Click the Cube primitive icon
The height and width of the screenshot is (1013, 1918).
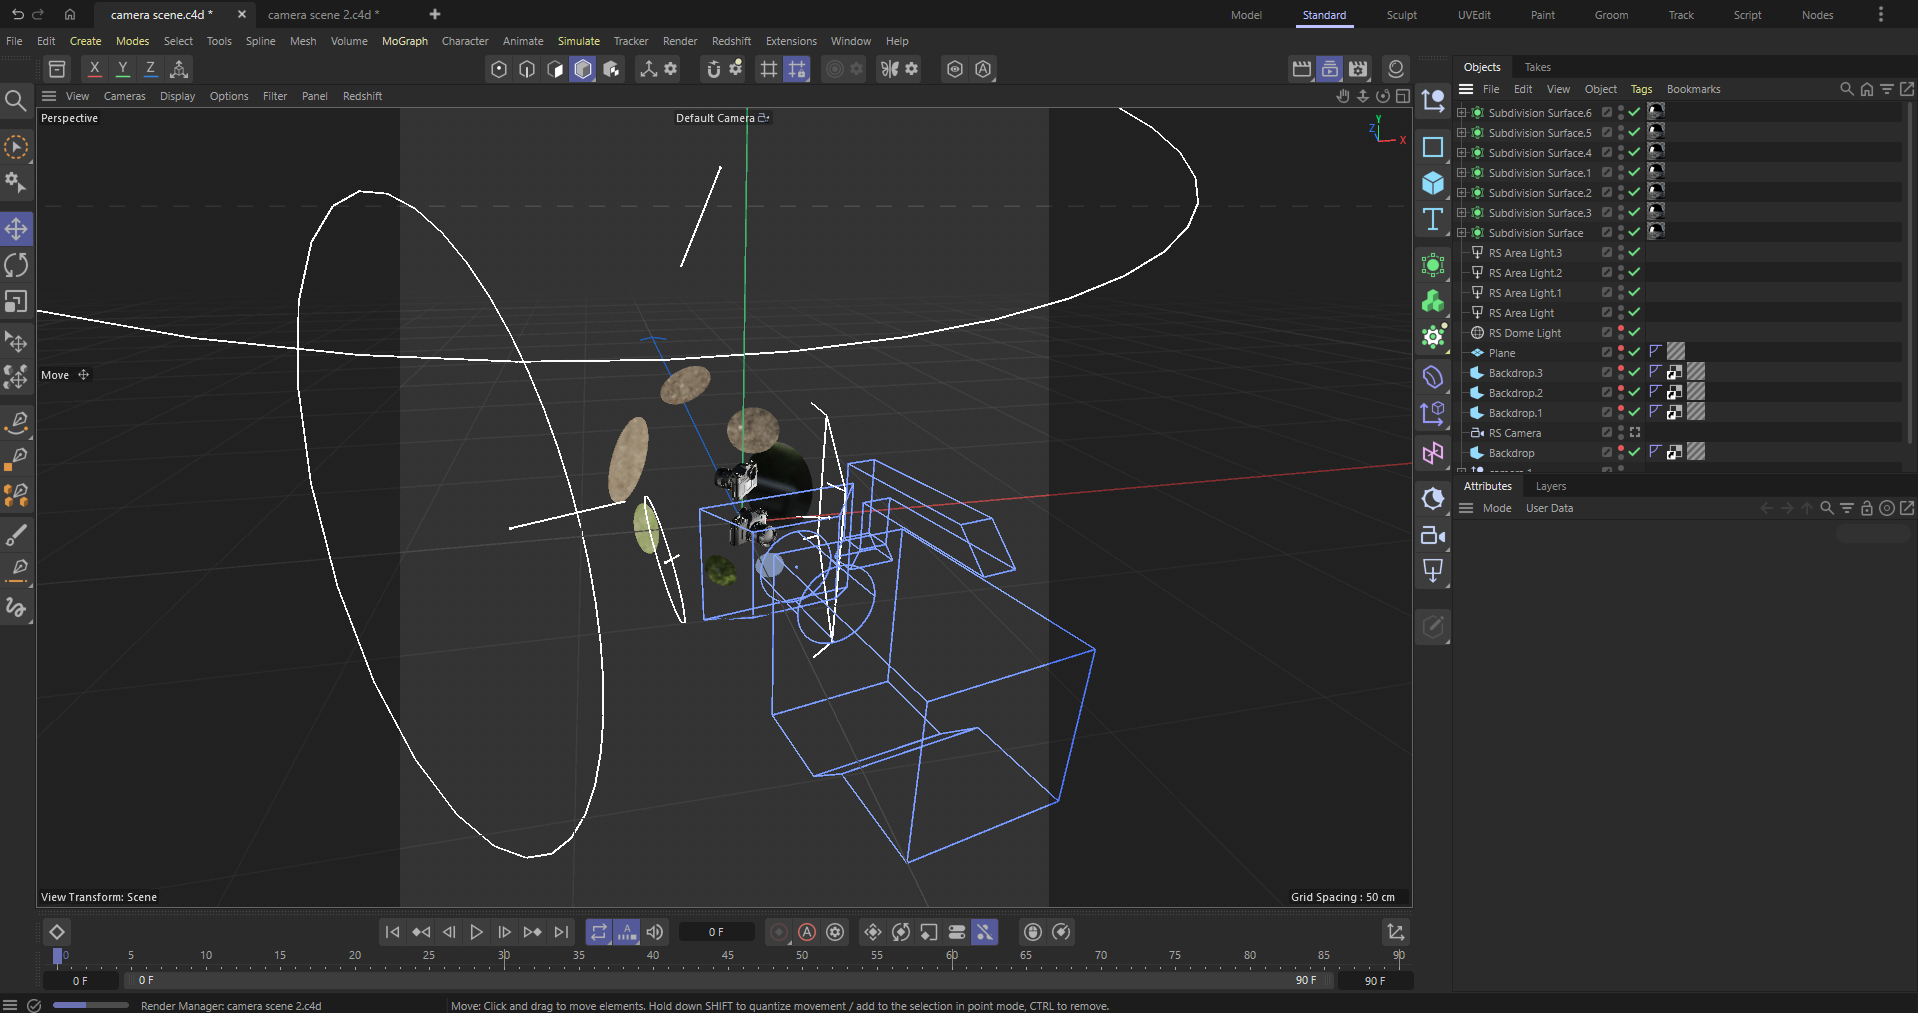(x=1433, y=183)
